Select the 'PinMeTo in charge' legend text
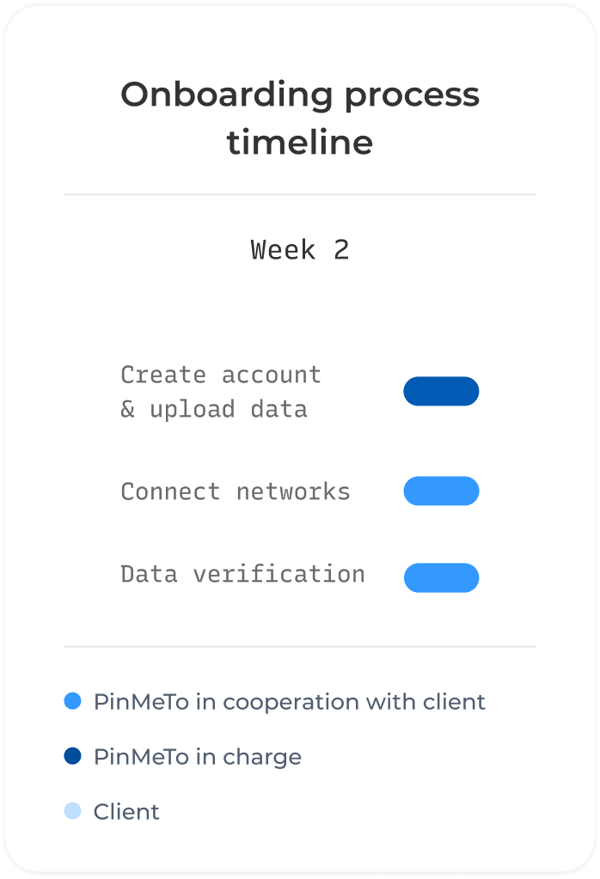The height and width of the screenshot is (879, 600). (197, 757)
